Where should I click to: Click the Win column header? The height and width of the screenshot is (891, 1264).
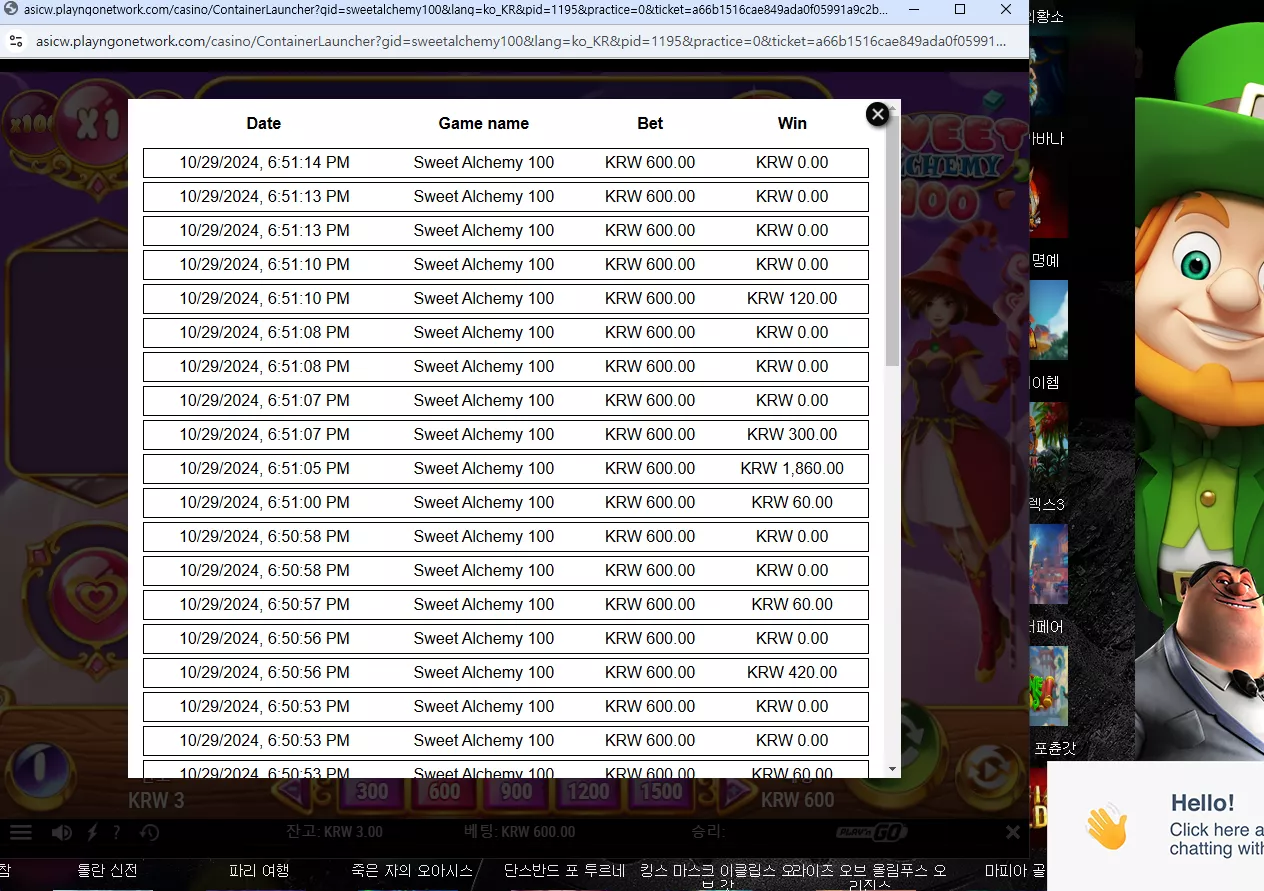(x=792, y=123)
